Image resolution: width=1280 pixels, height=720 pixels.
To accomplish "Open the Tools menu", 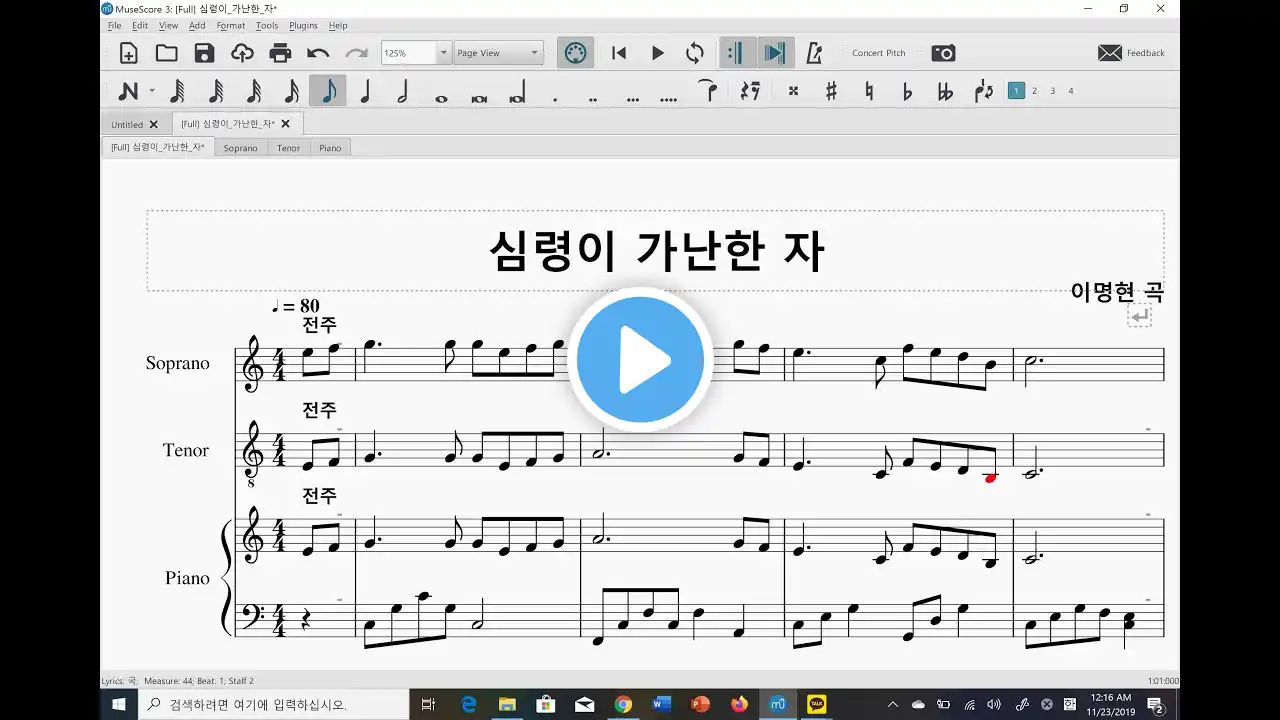I will (267, 26).
